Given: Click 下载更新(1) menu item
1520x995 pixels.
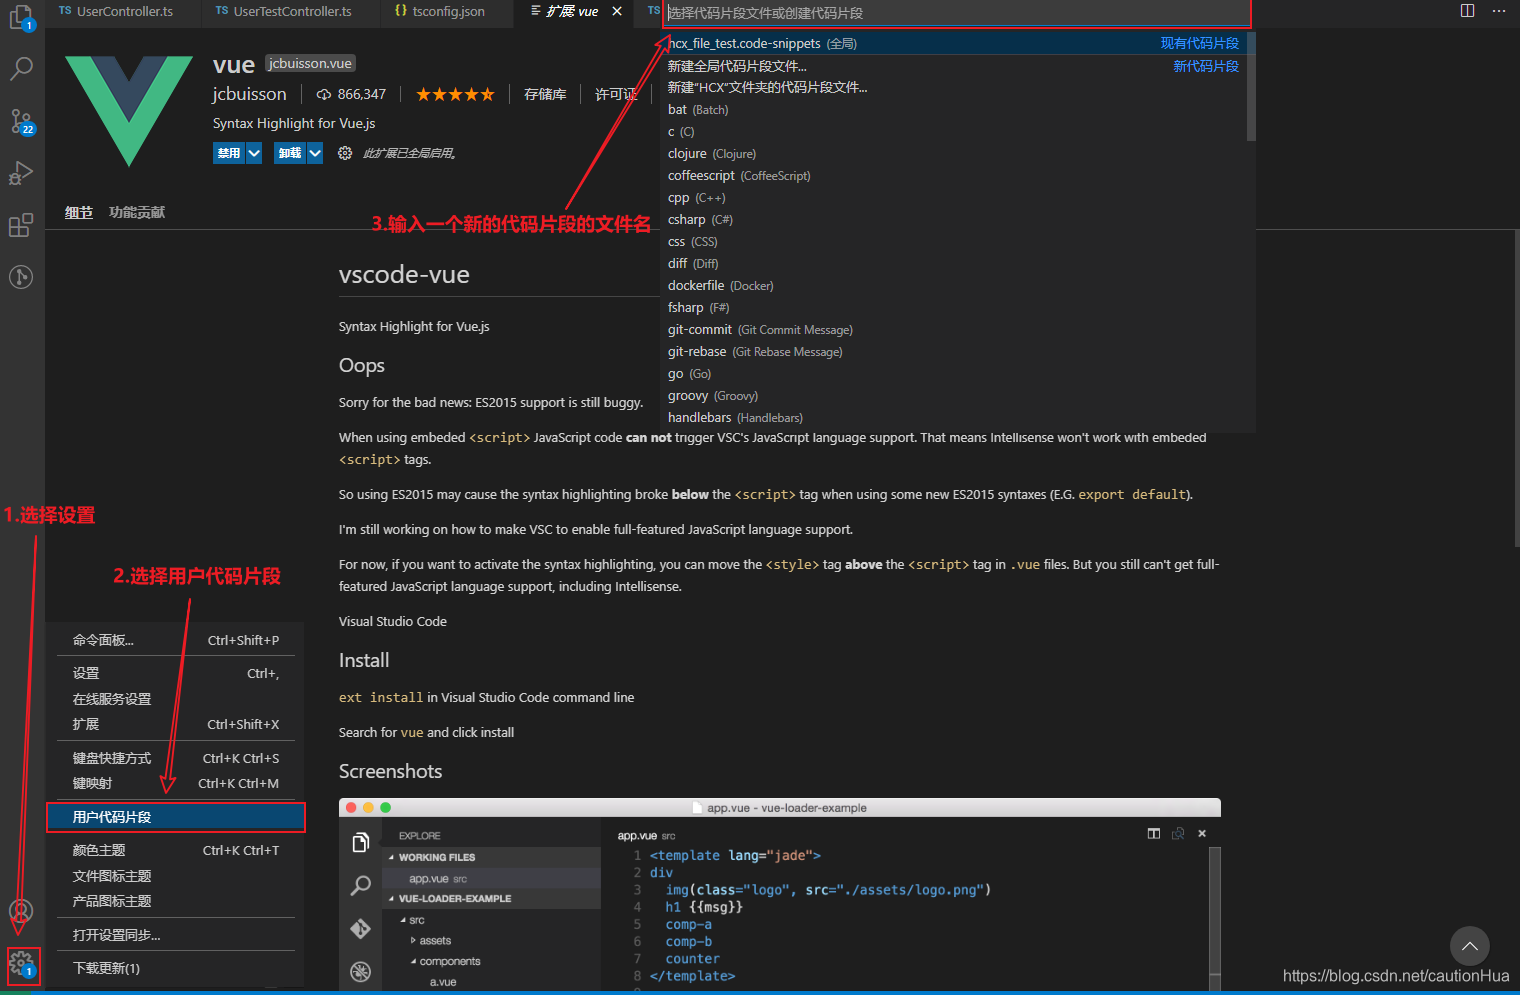Looking at the screenshot, I should pyautogui.click(x=176, y=968).
